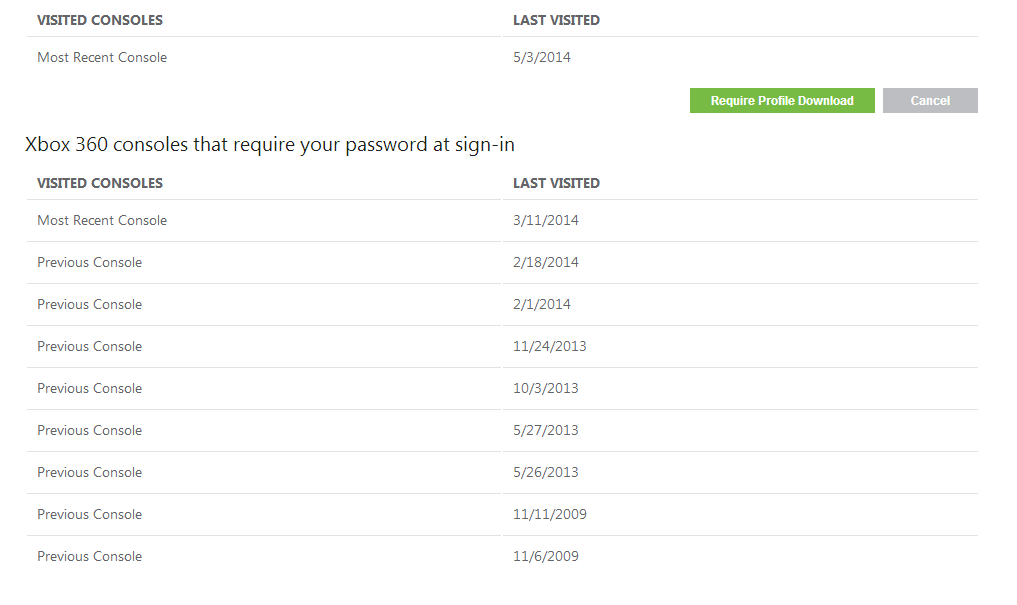Select the Previous Console visited 5/27/2013
This screenshot has width=1017, height=605.
coord(90,431)
